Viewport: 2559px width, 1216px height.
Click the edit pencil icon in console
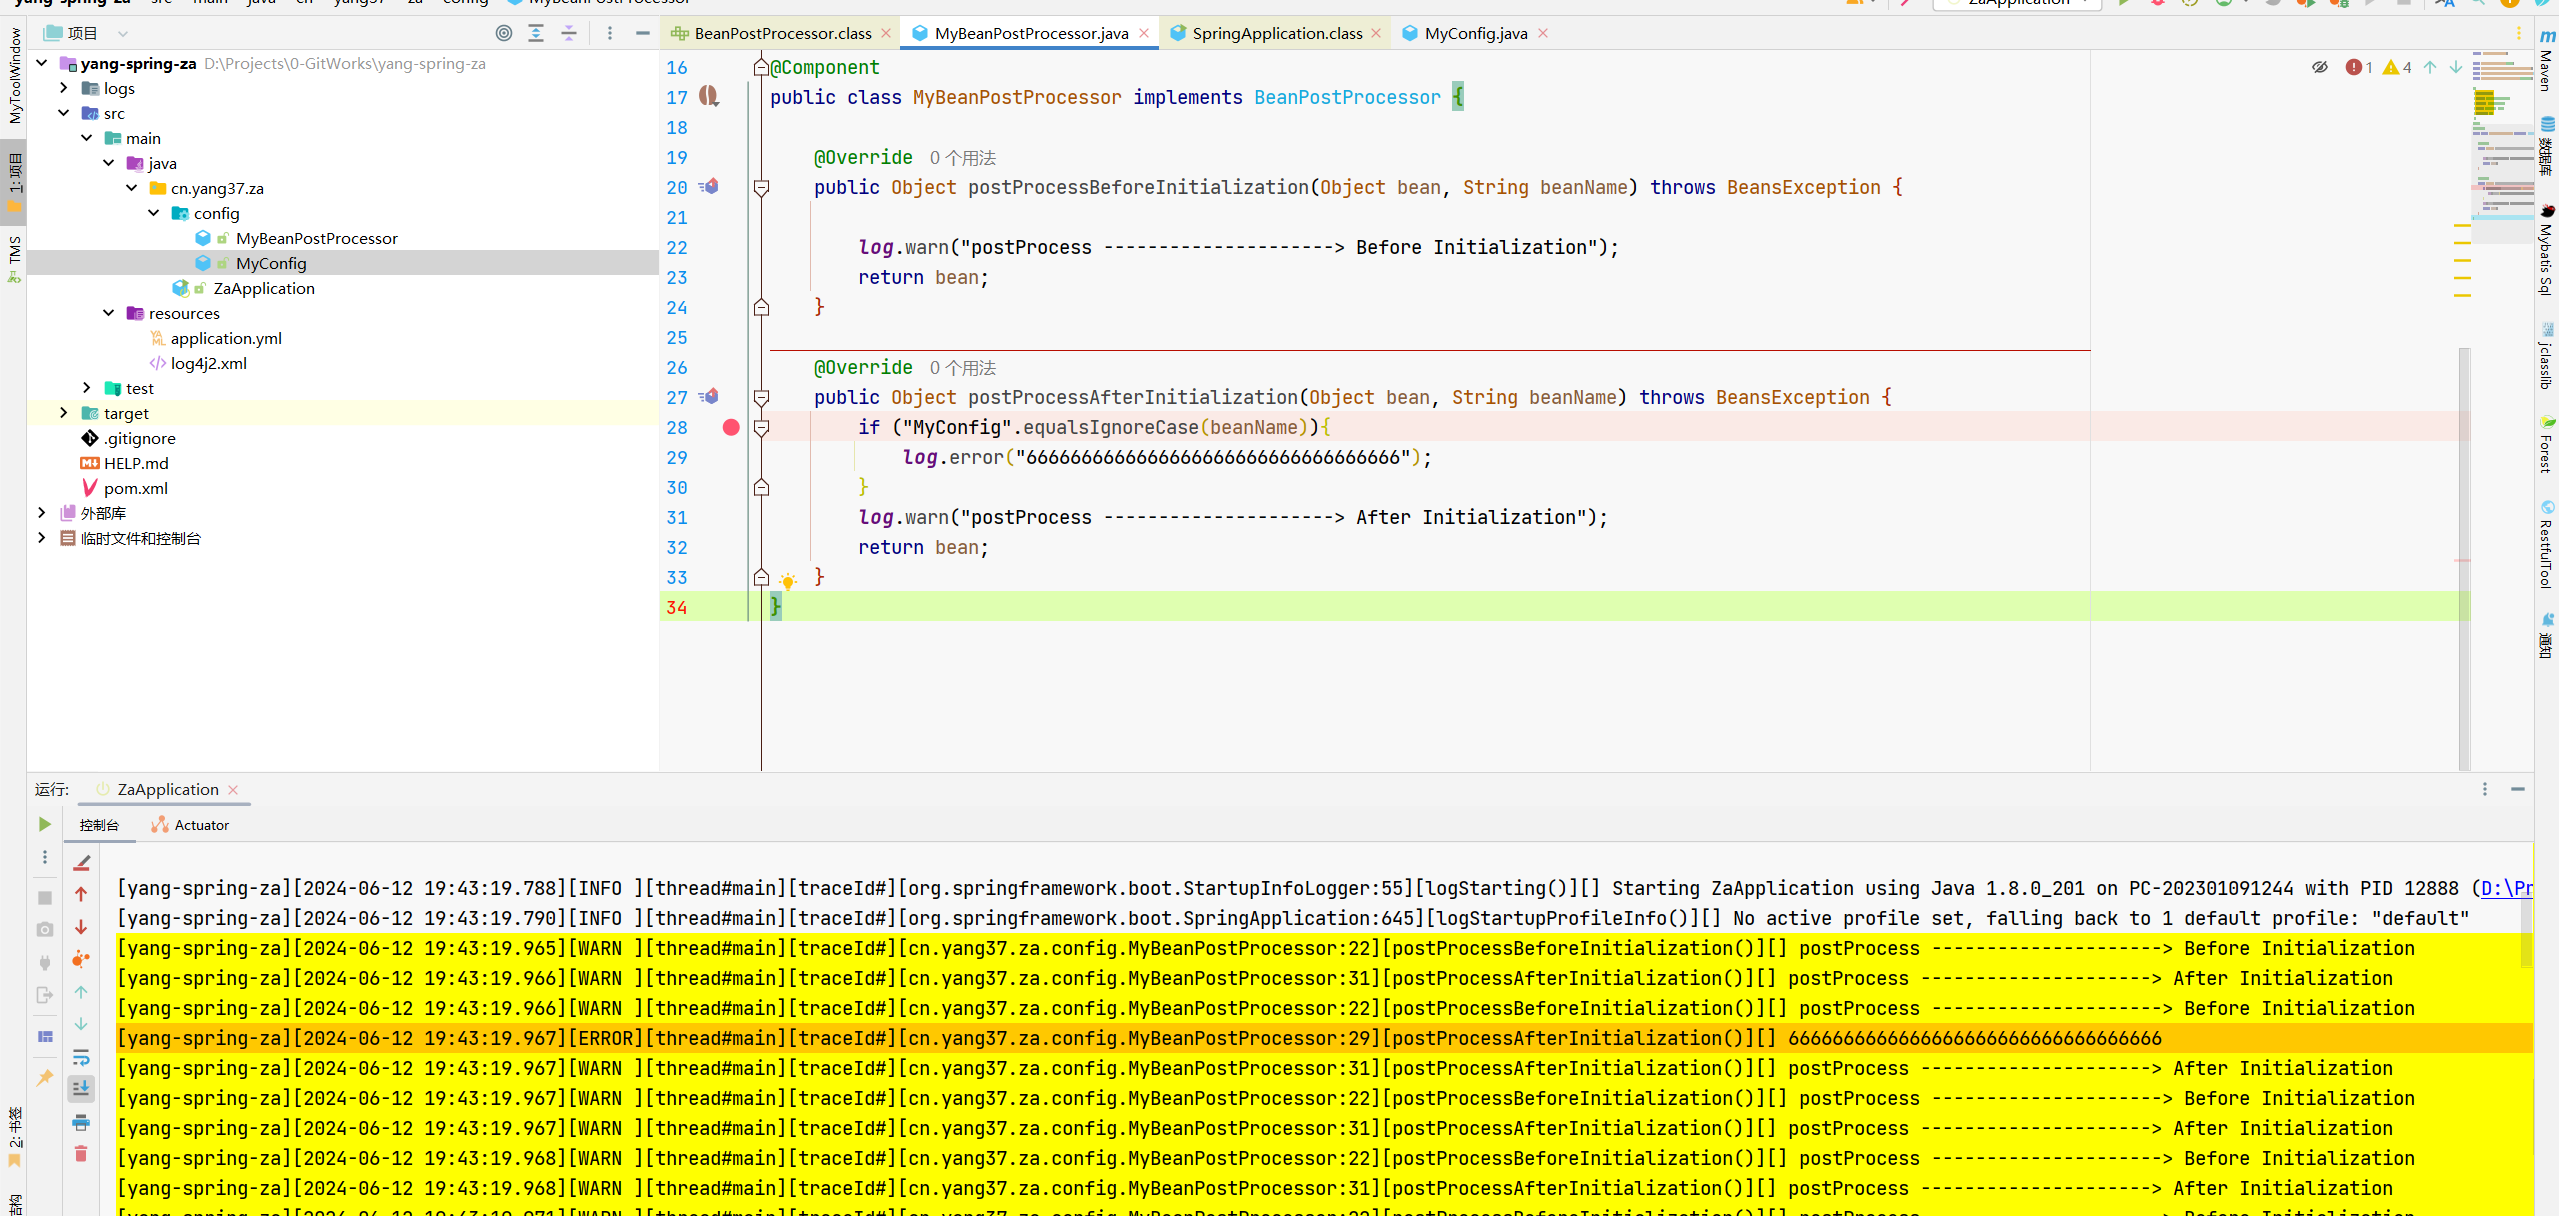(x=82, y=862)
